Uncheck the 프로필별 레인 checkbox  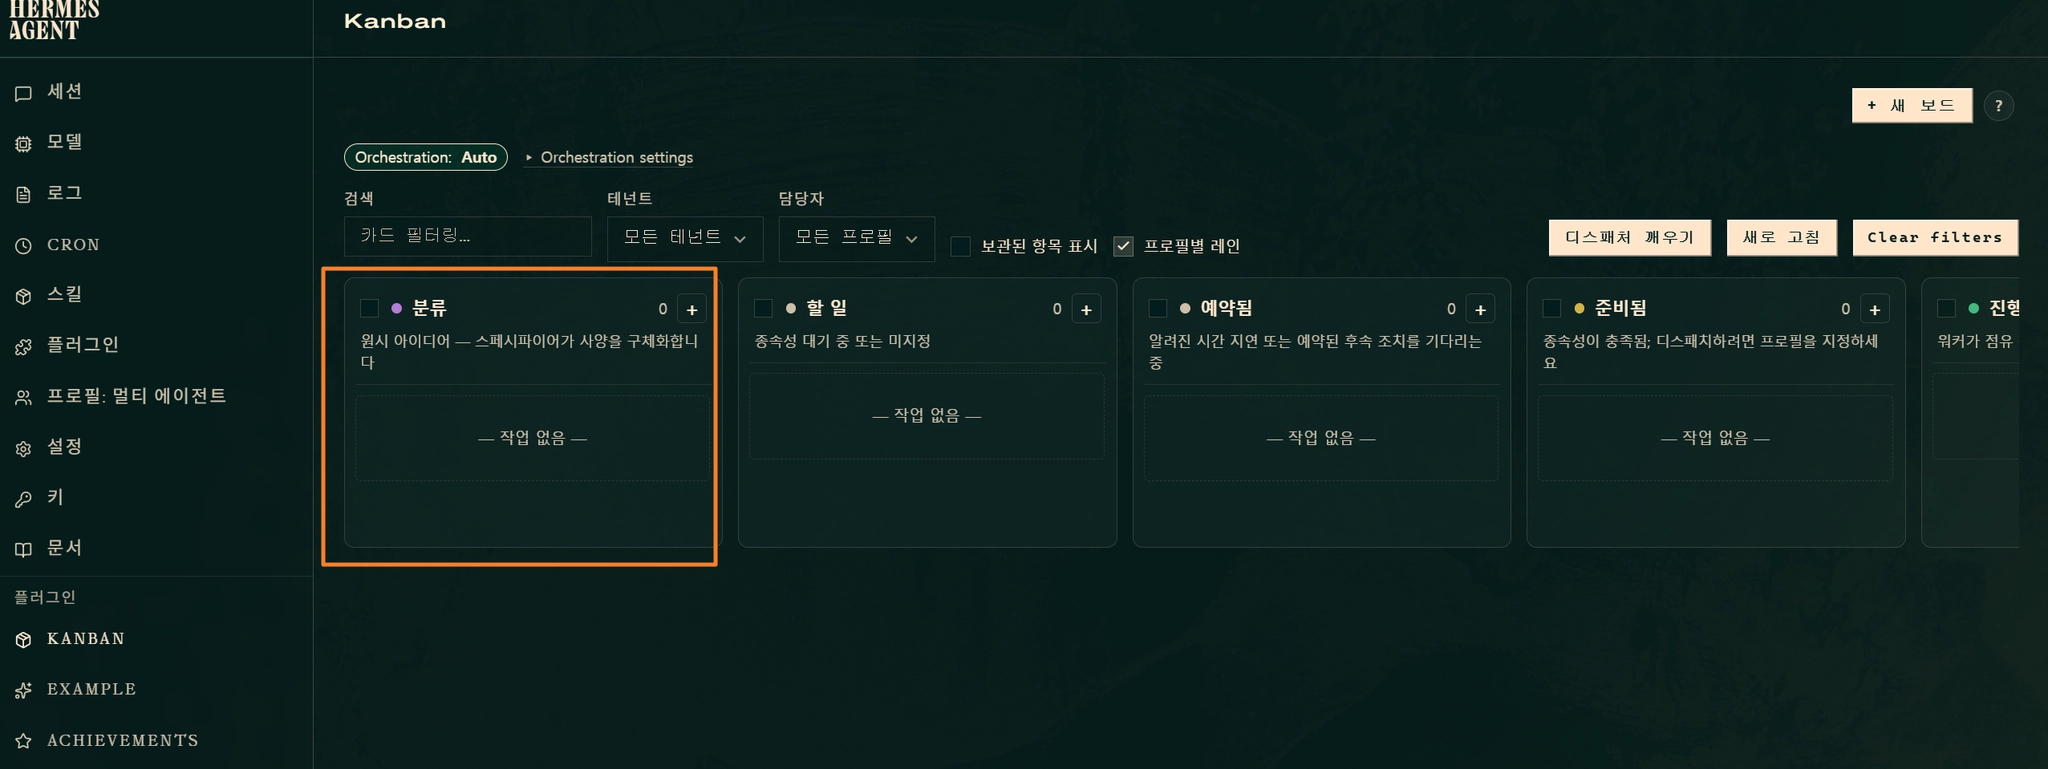pyautogui.click(x=1123, y=246)
